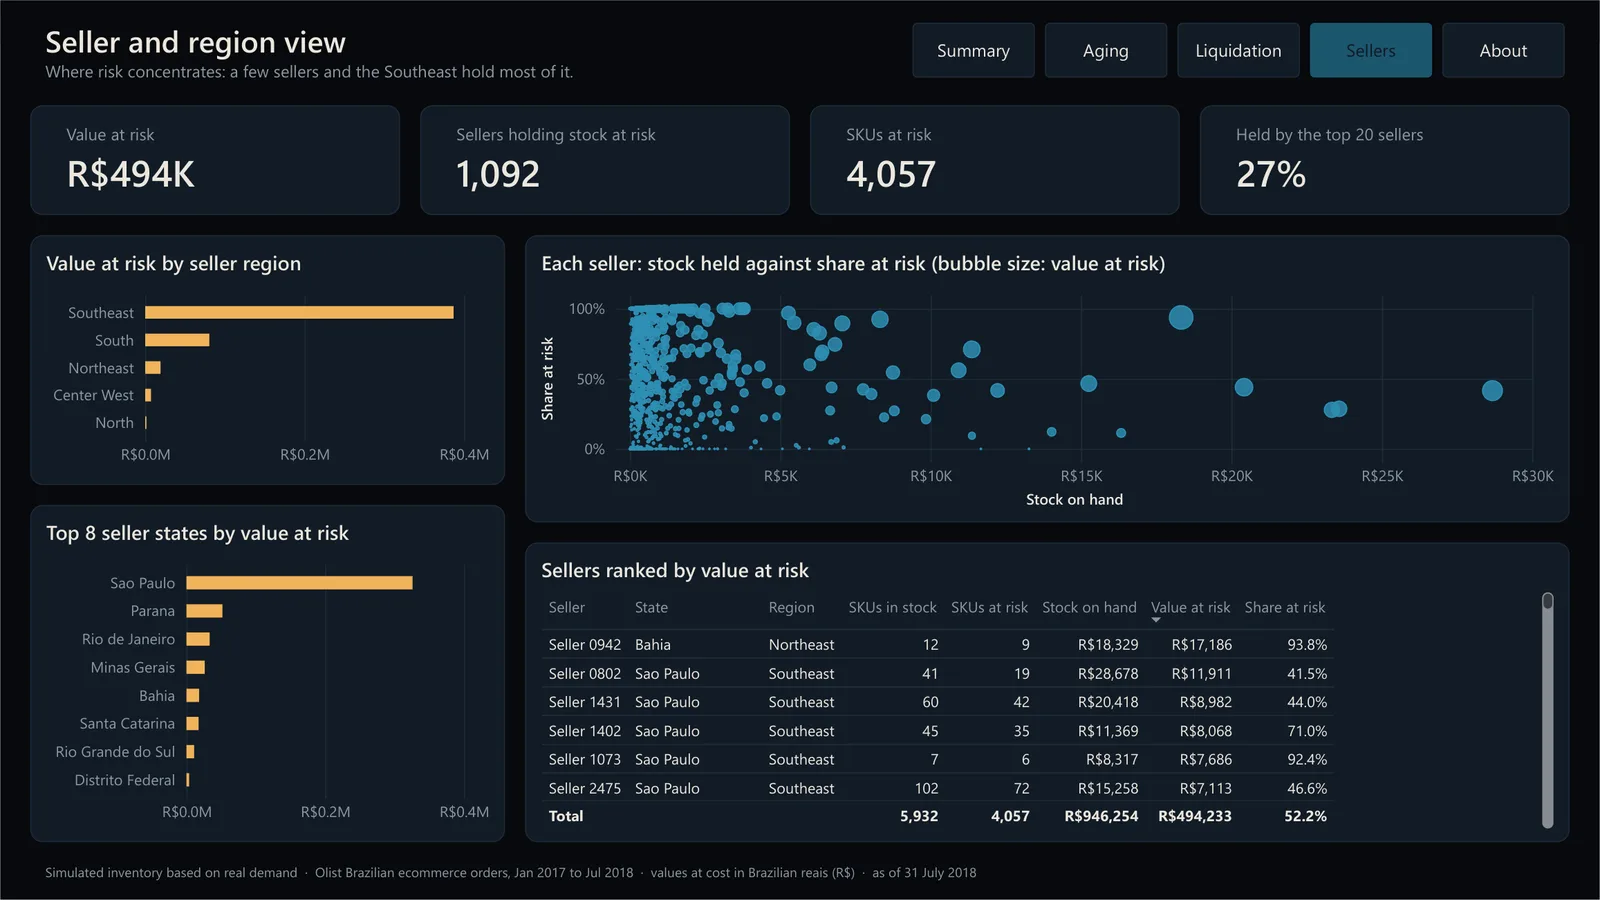Image resolution: width=1600 pixels, height=900 pixels.
Task: Select the Southeast bar in region chart
Action: point(299,312)
